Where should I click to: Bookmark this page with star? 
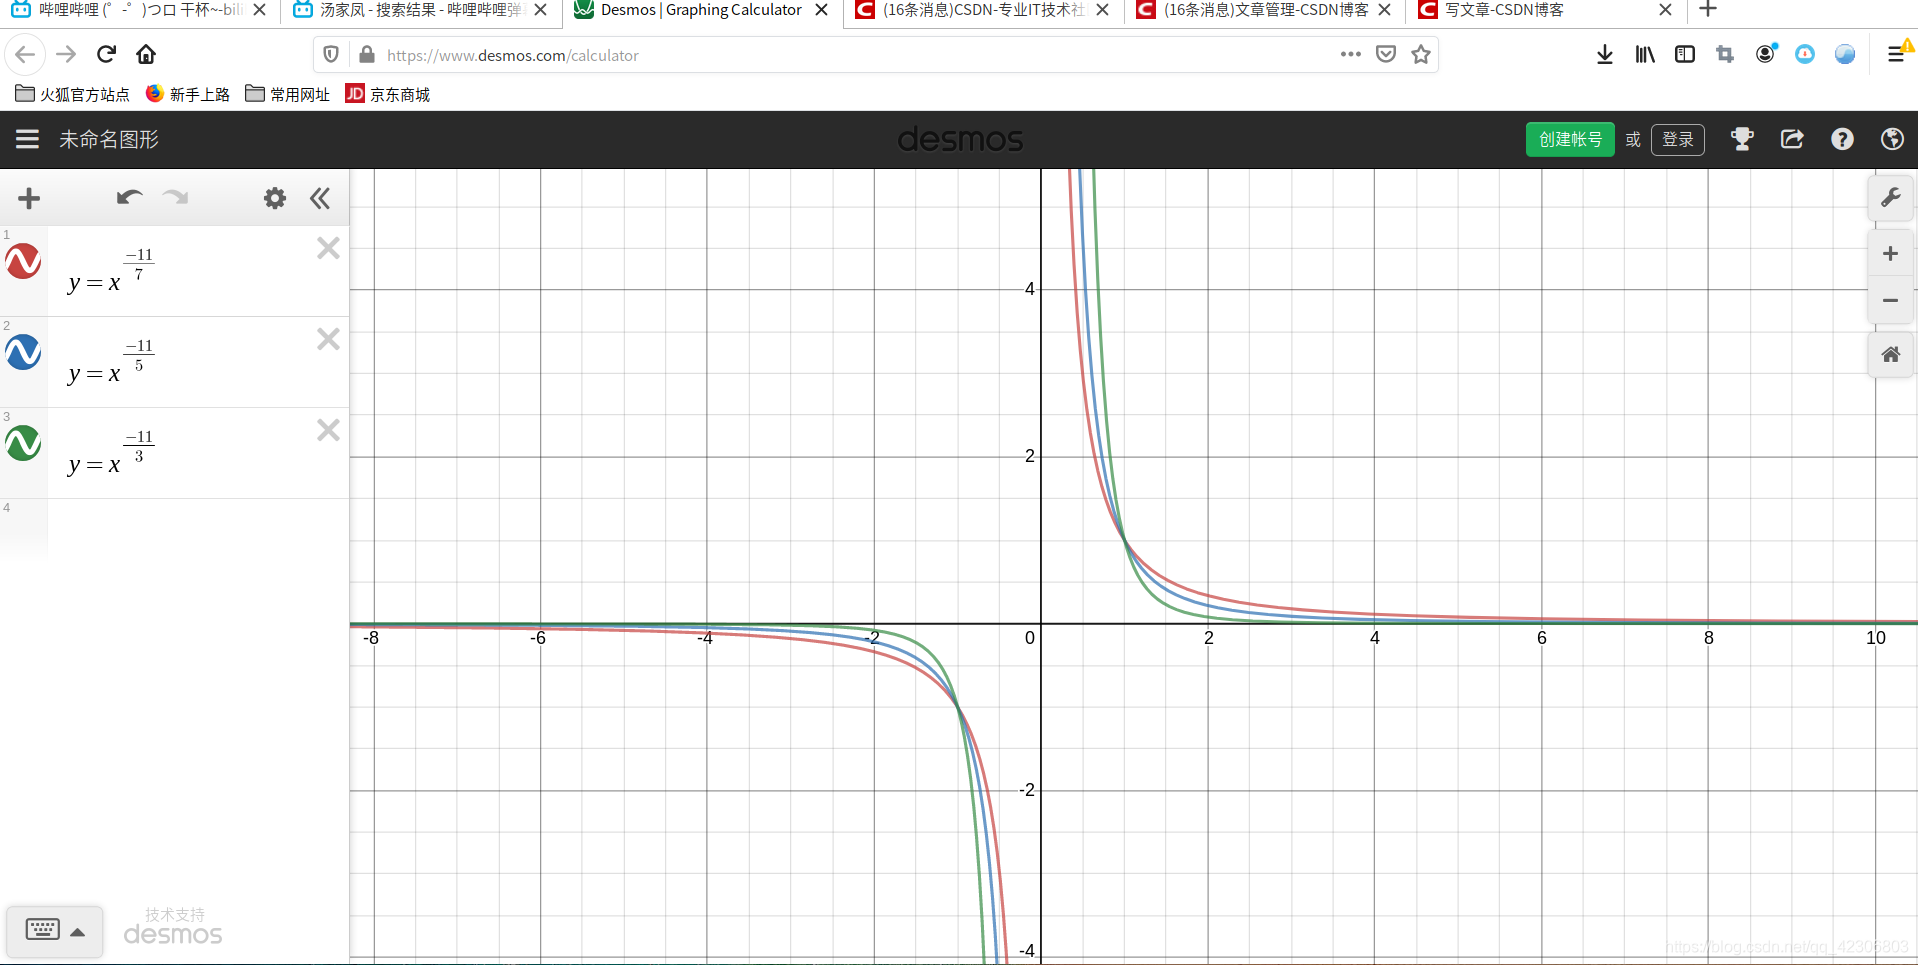[1421, 54]
